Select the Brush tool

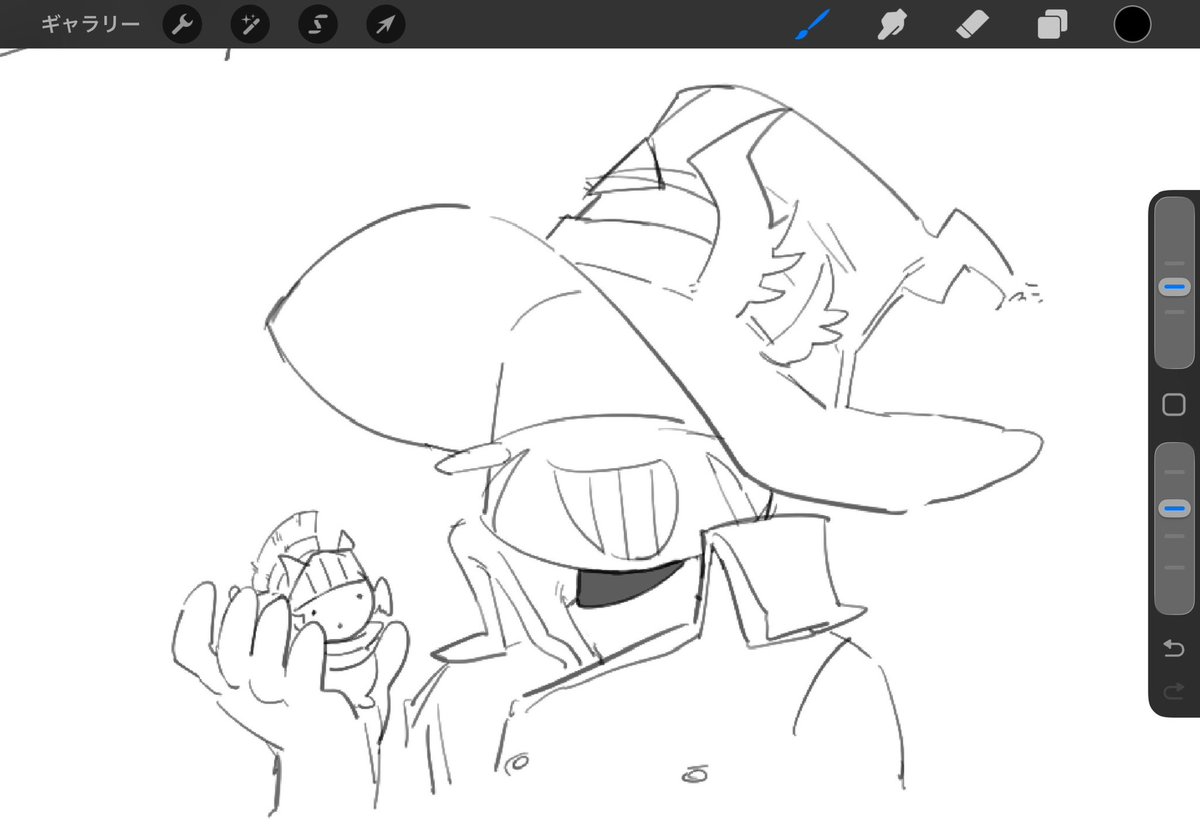pyautogui.click(x=813, y=24)
